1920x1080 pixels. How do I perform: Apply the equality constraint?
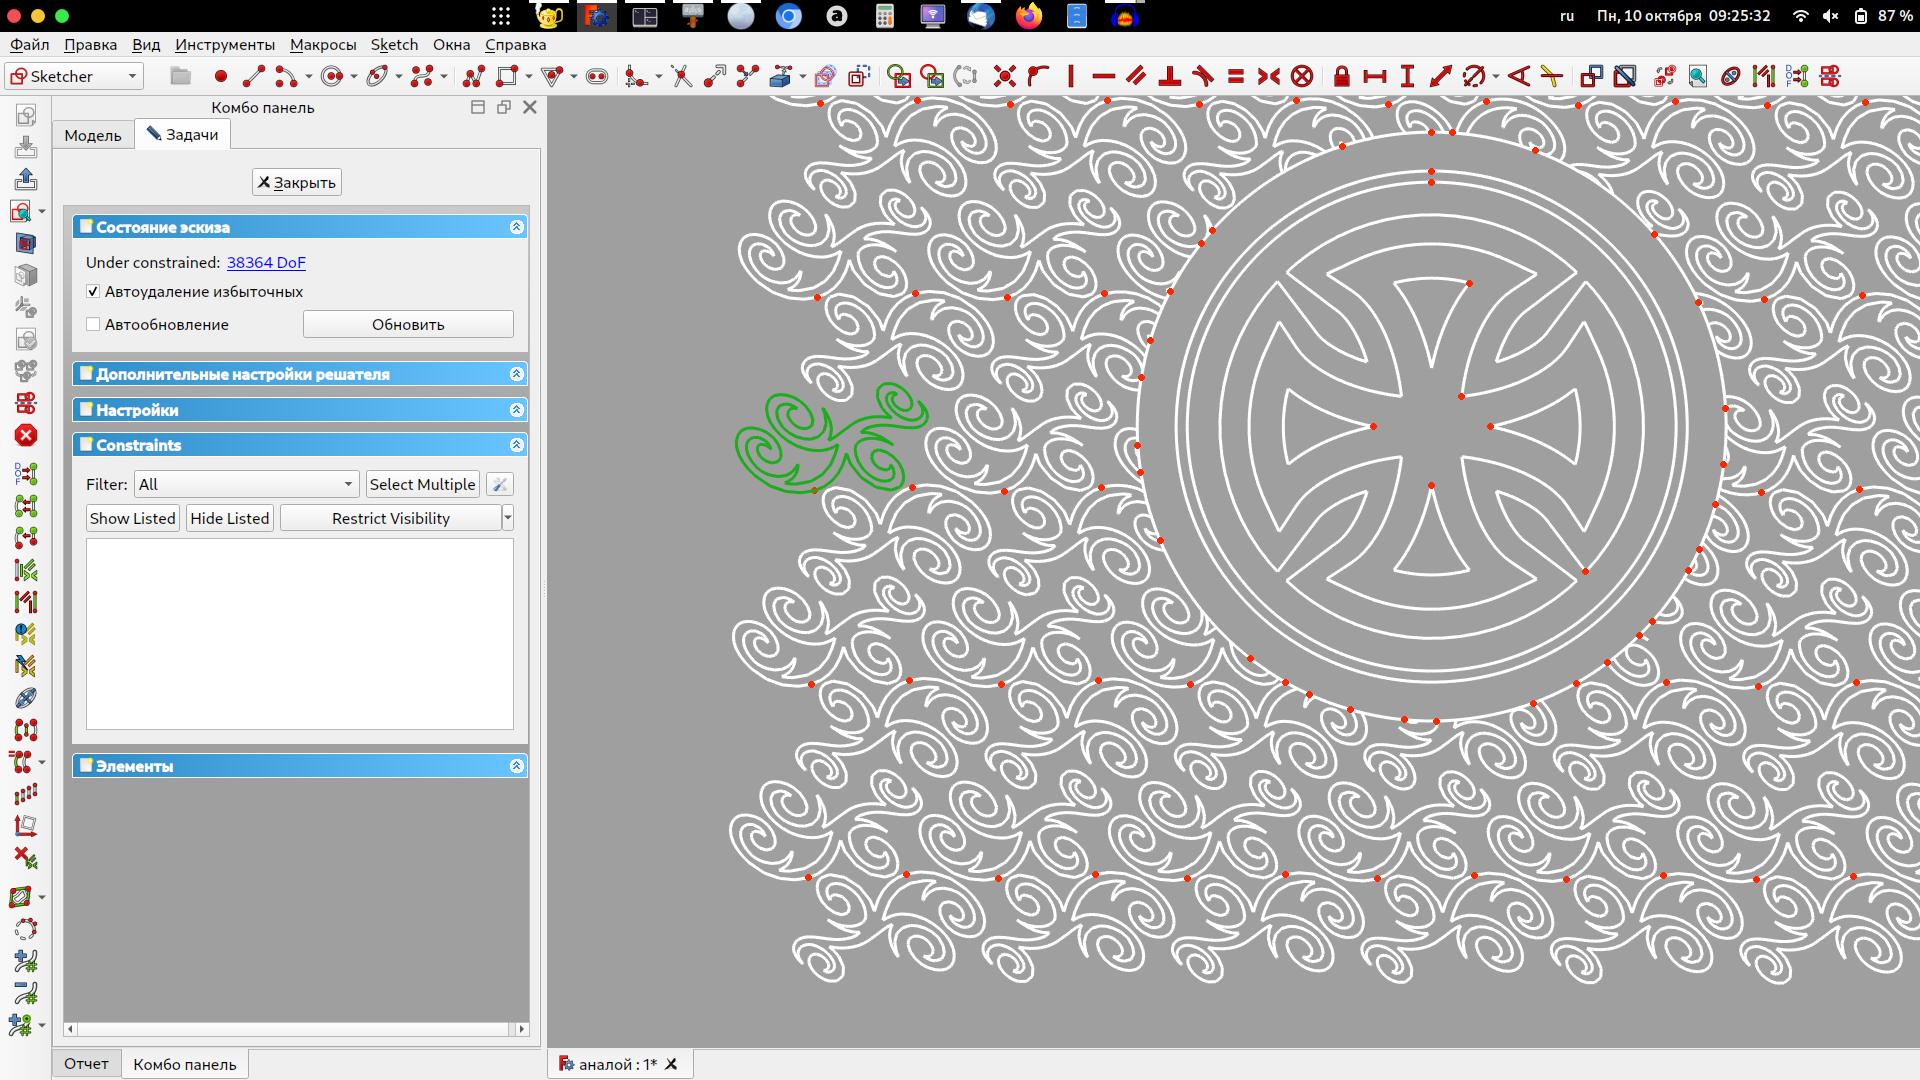click(1236, 76)
